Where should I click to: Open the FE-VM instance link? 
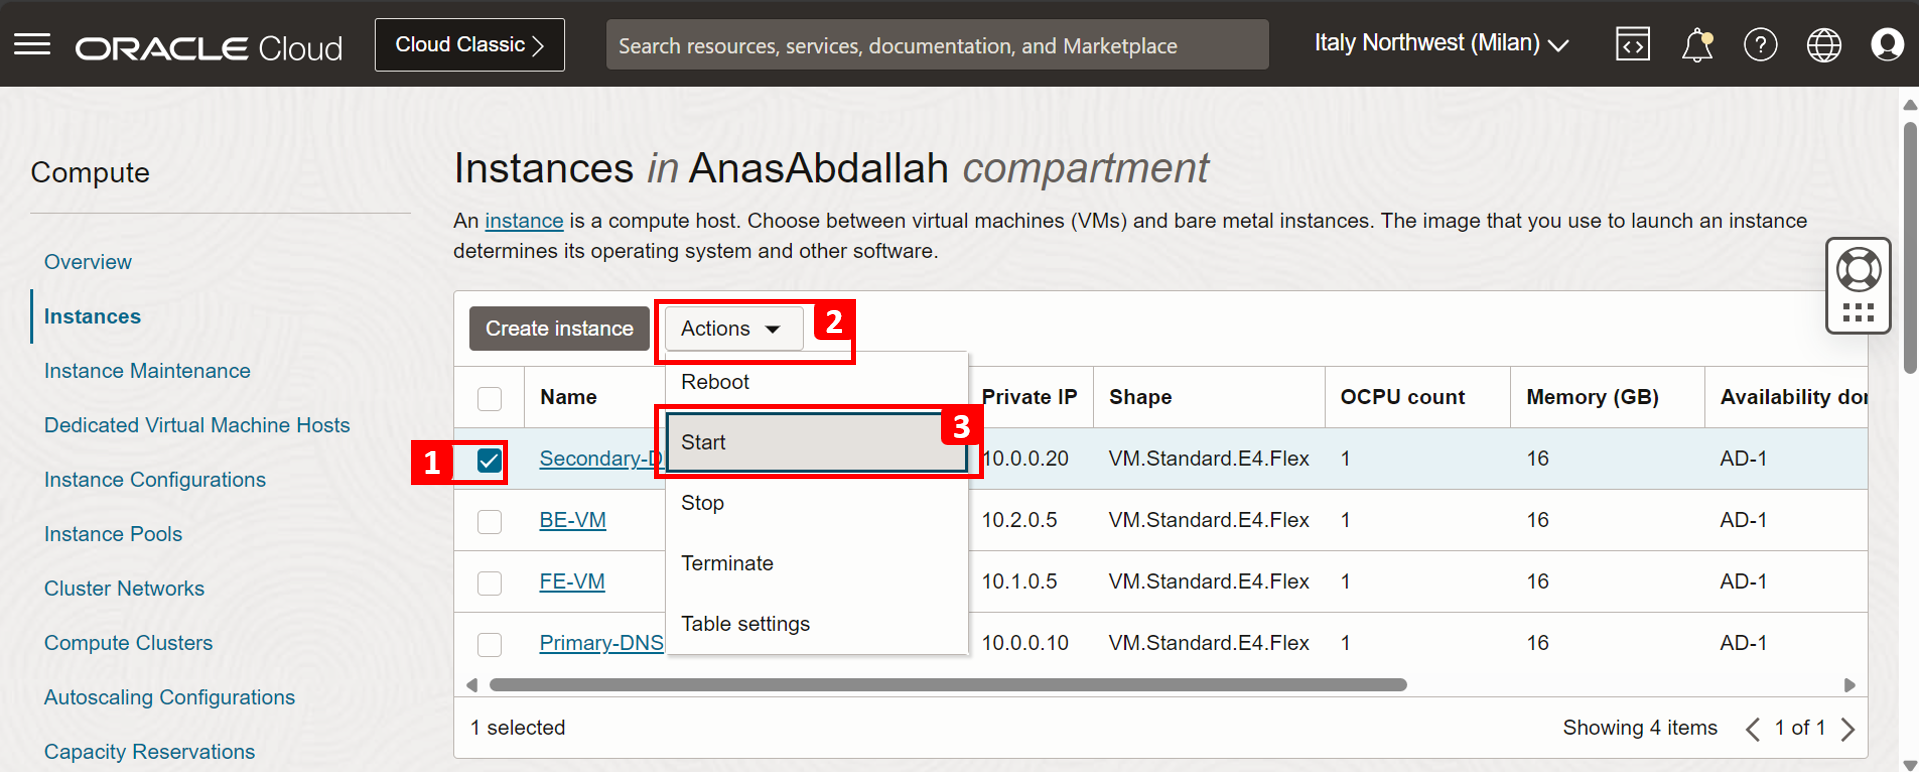tap(572, 581)
